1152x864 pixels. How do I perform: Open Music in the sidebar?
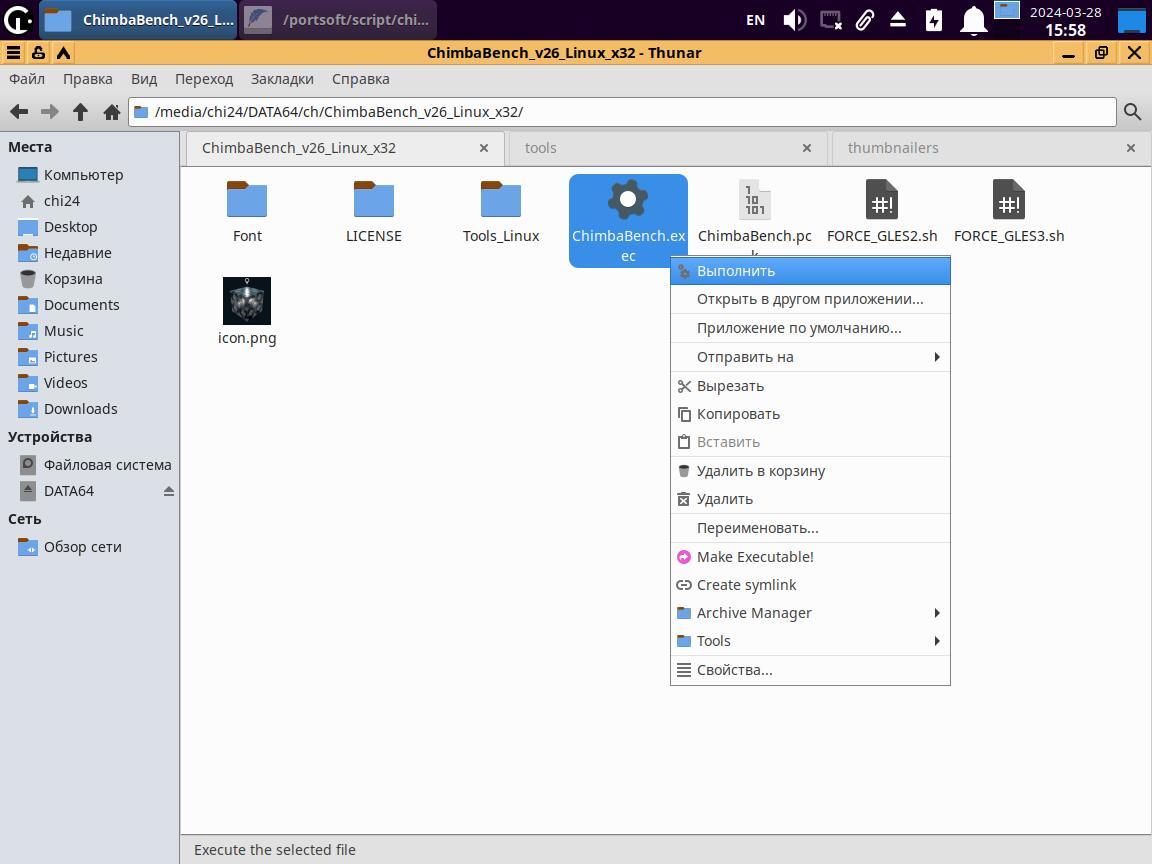point(63,331)
